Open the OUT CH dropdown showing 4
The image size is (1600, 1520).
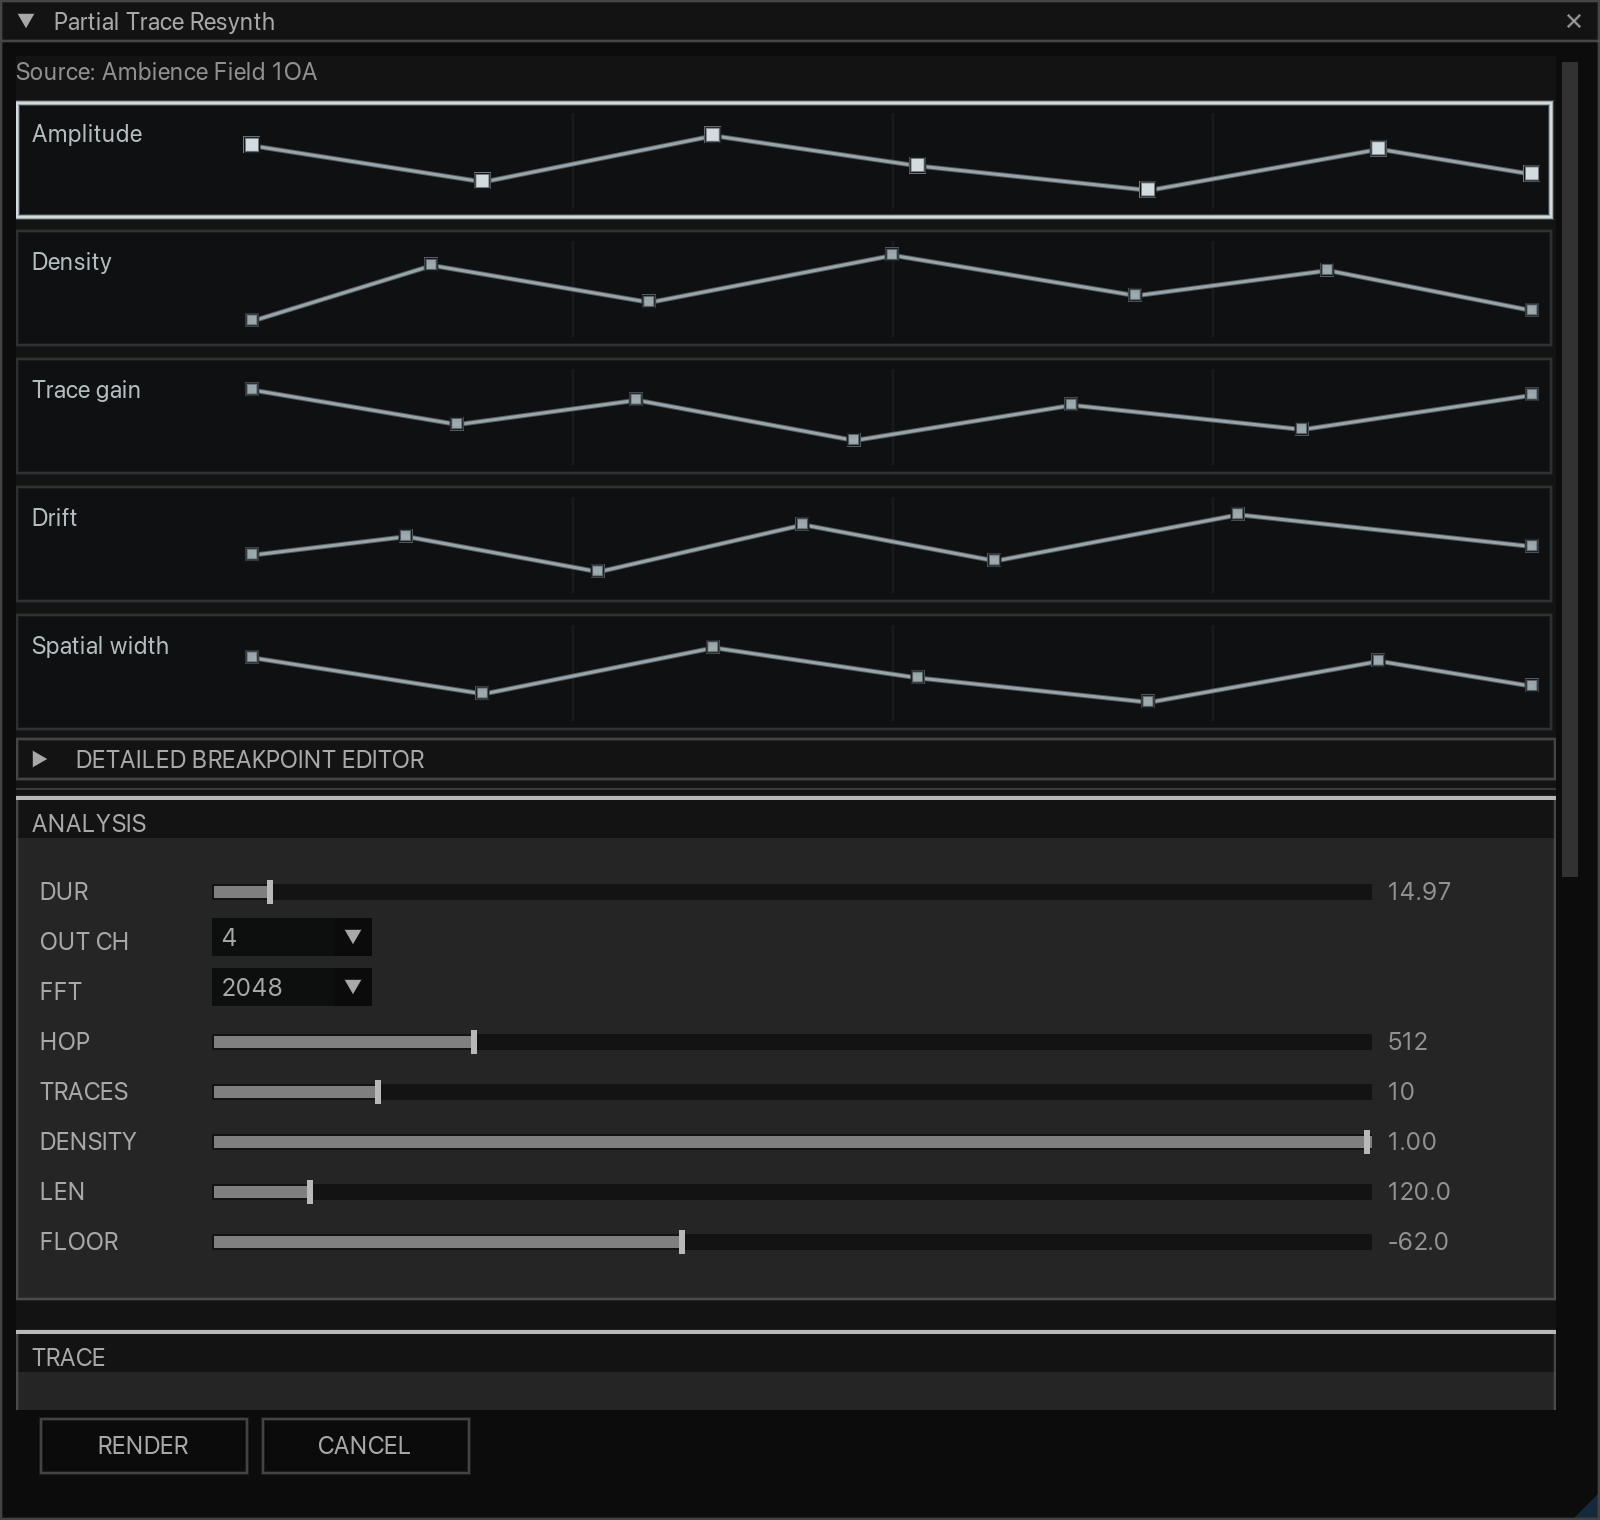pyautogui.click(x=292, y=937)
